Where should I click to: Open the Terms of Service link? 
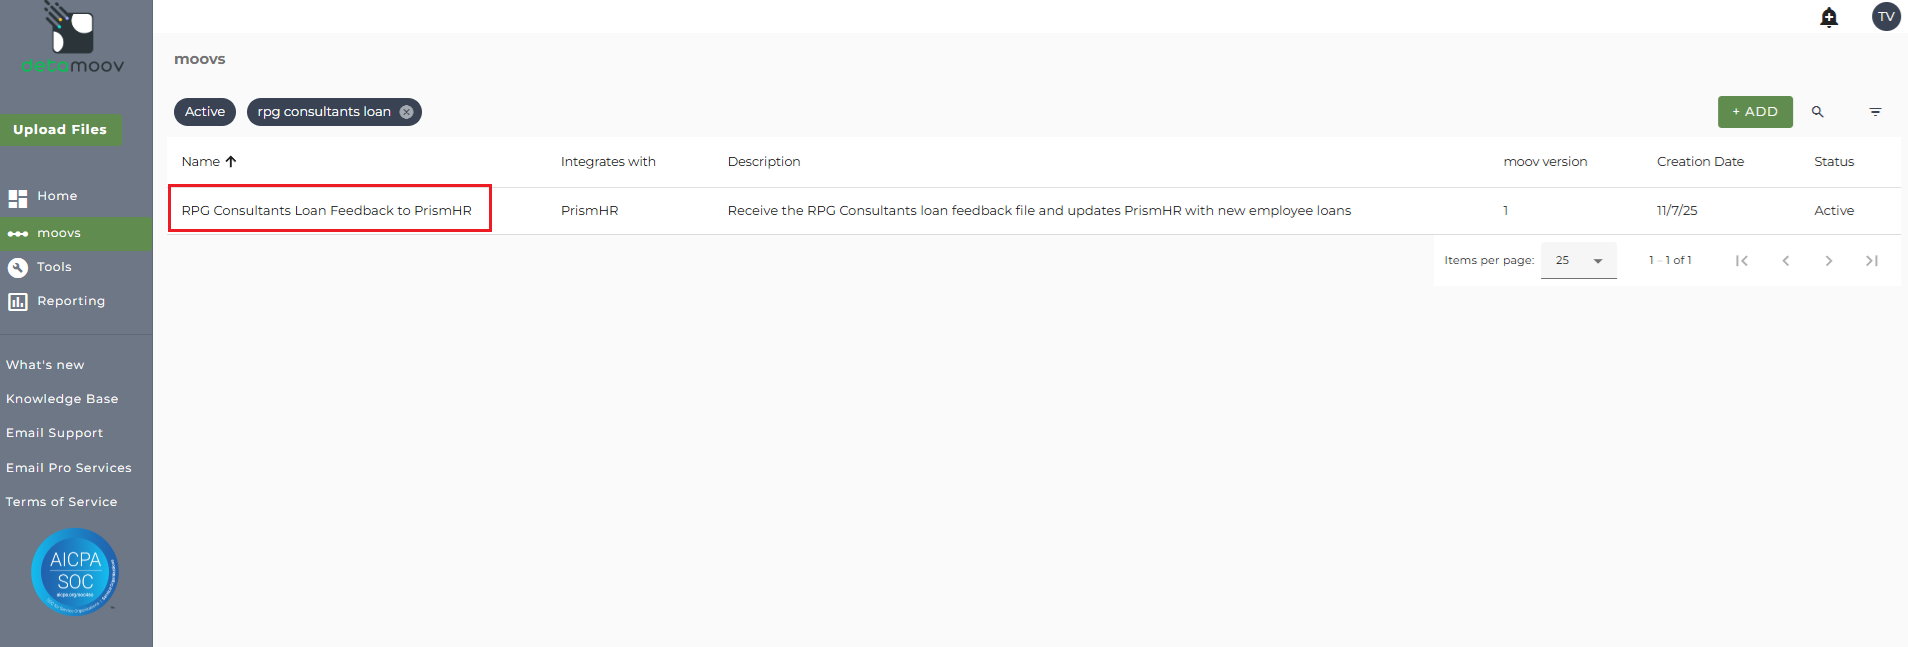coord(62,502)
